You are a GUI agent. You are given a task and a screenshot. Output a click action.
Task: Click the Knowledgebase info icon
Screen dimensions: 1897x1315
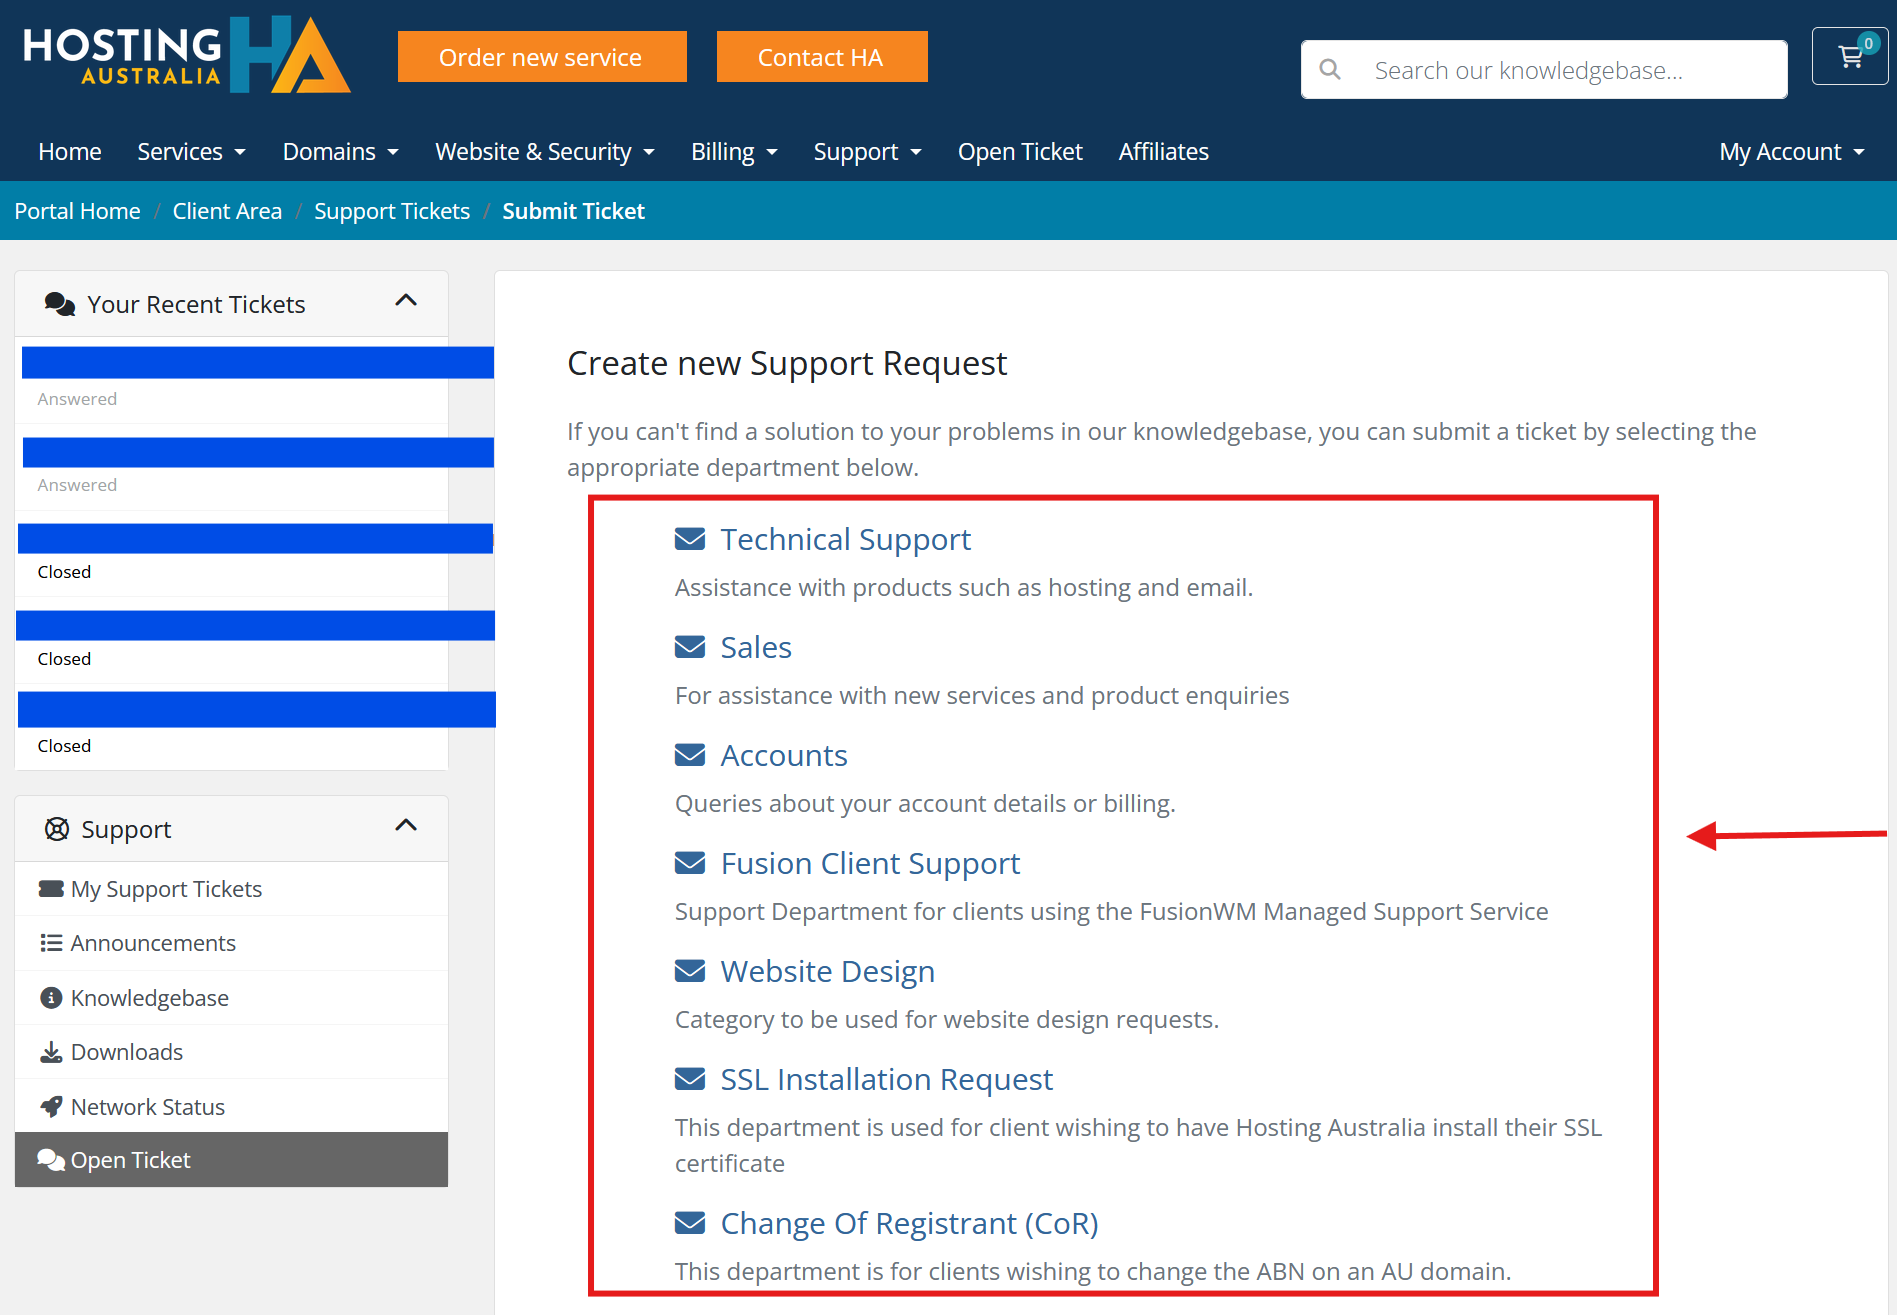pos(51,998)
